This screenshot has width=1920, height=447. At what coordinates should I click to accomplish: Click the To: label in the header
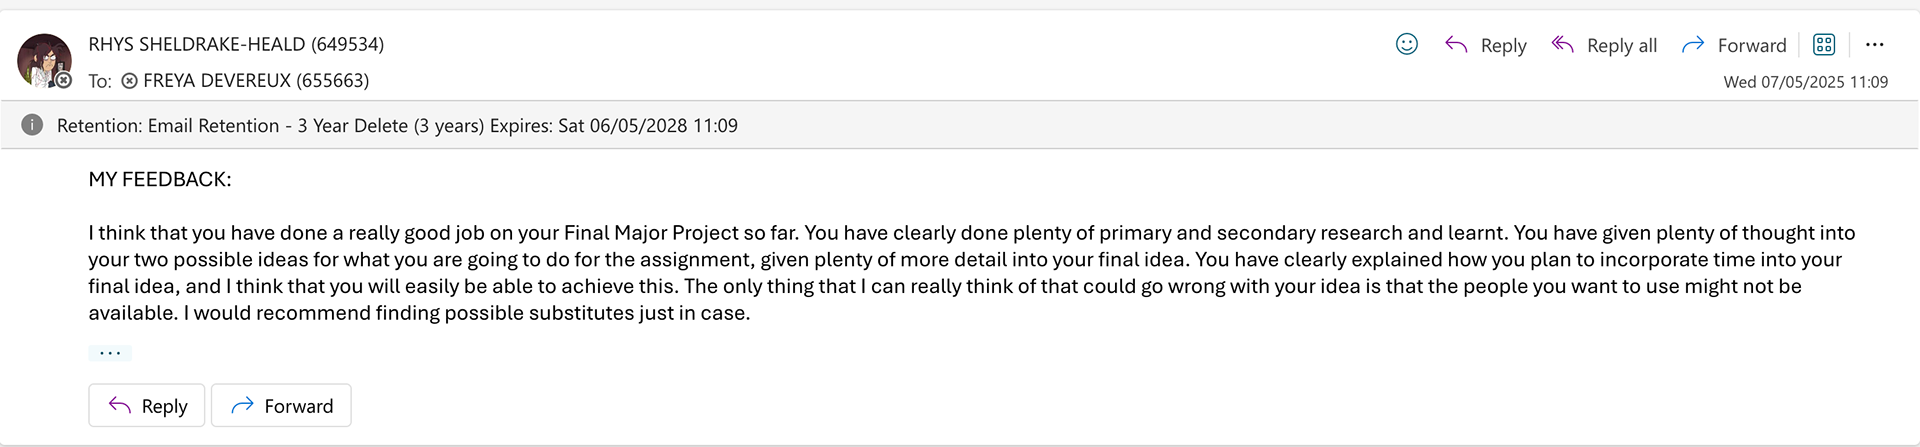(100, 81)
